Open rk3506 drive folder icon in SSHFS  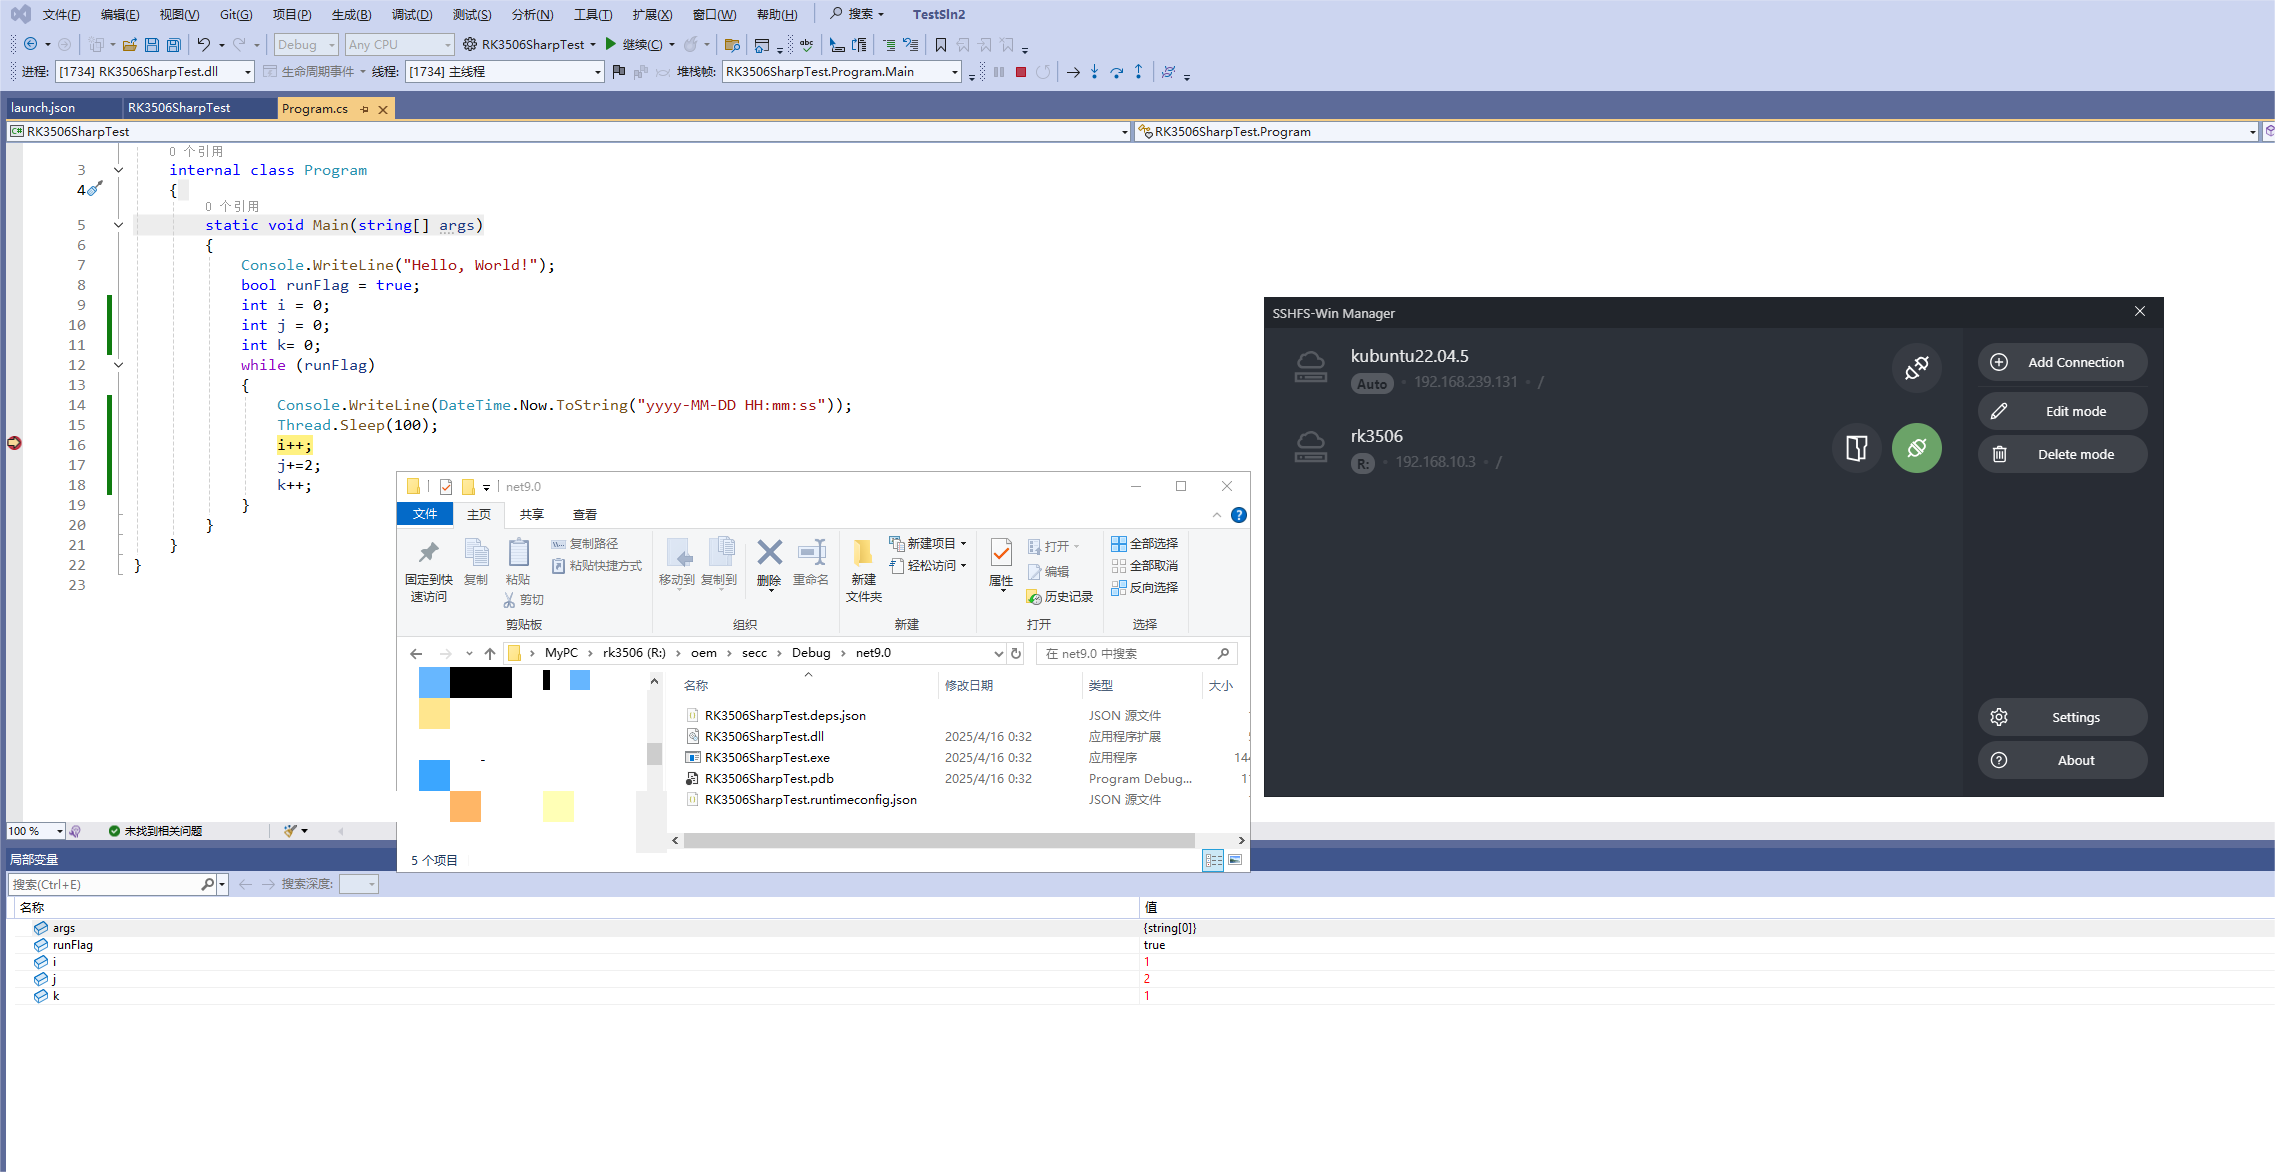1856,448
